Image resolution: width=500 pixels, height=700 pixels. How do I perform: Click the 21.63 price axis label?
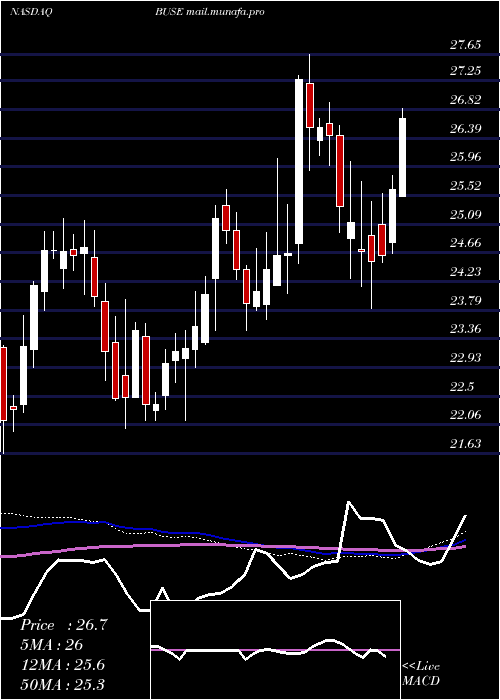click(x=465, y=443)
